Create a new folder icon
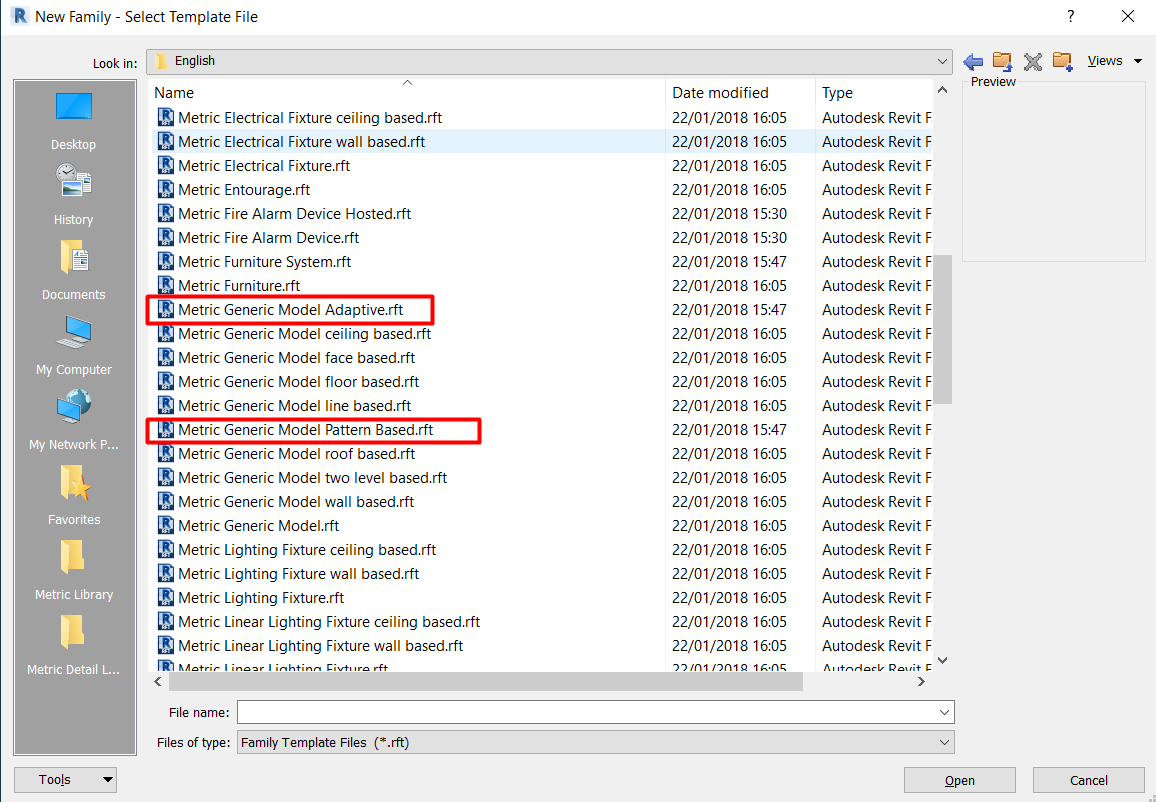The image size is (1156, 802). (1062, 61)
